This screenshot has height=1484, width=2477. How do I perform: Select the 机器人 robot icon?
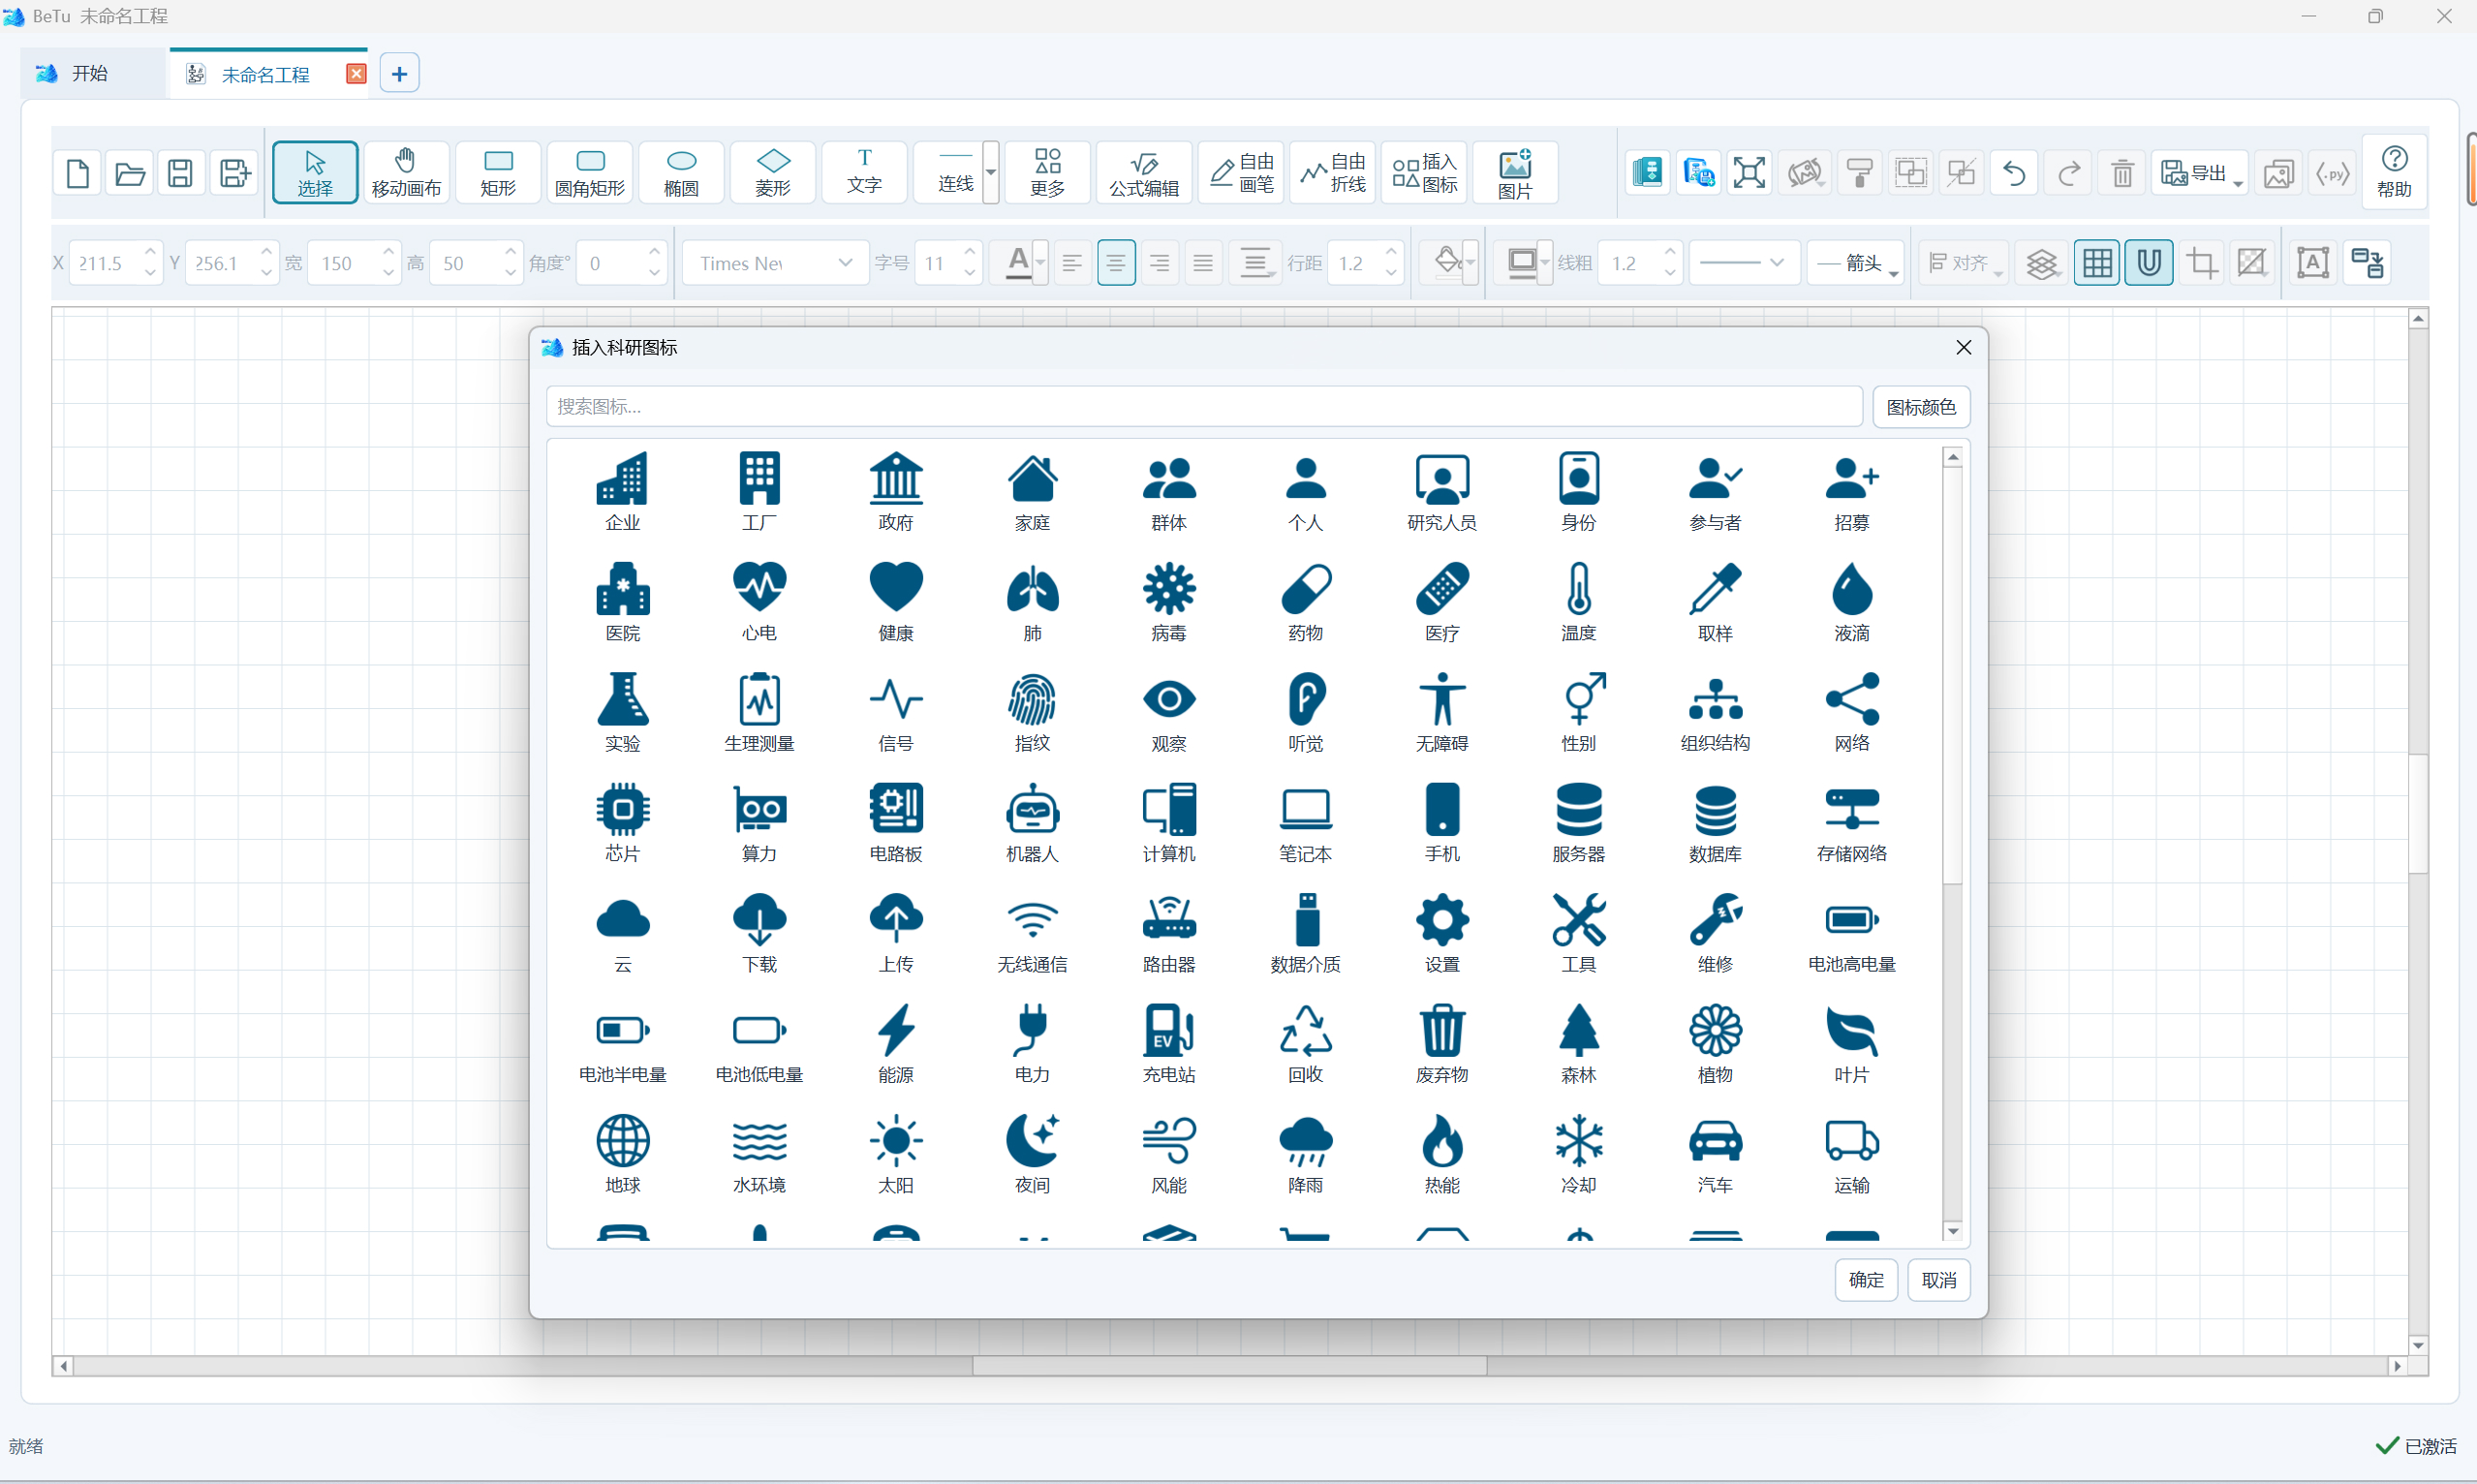(1032, 822)
